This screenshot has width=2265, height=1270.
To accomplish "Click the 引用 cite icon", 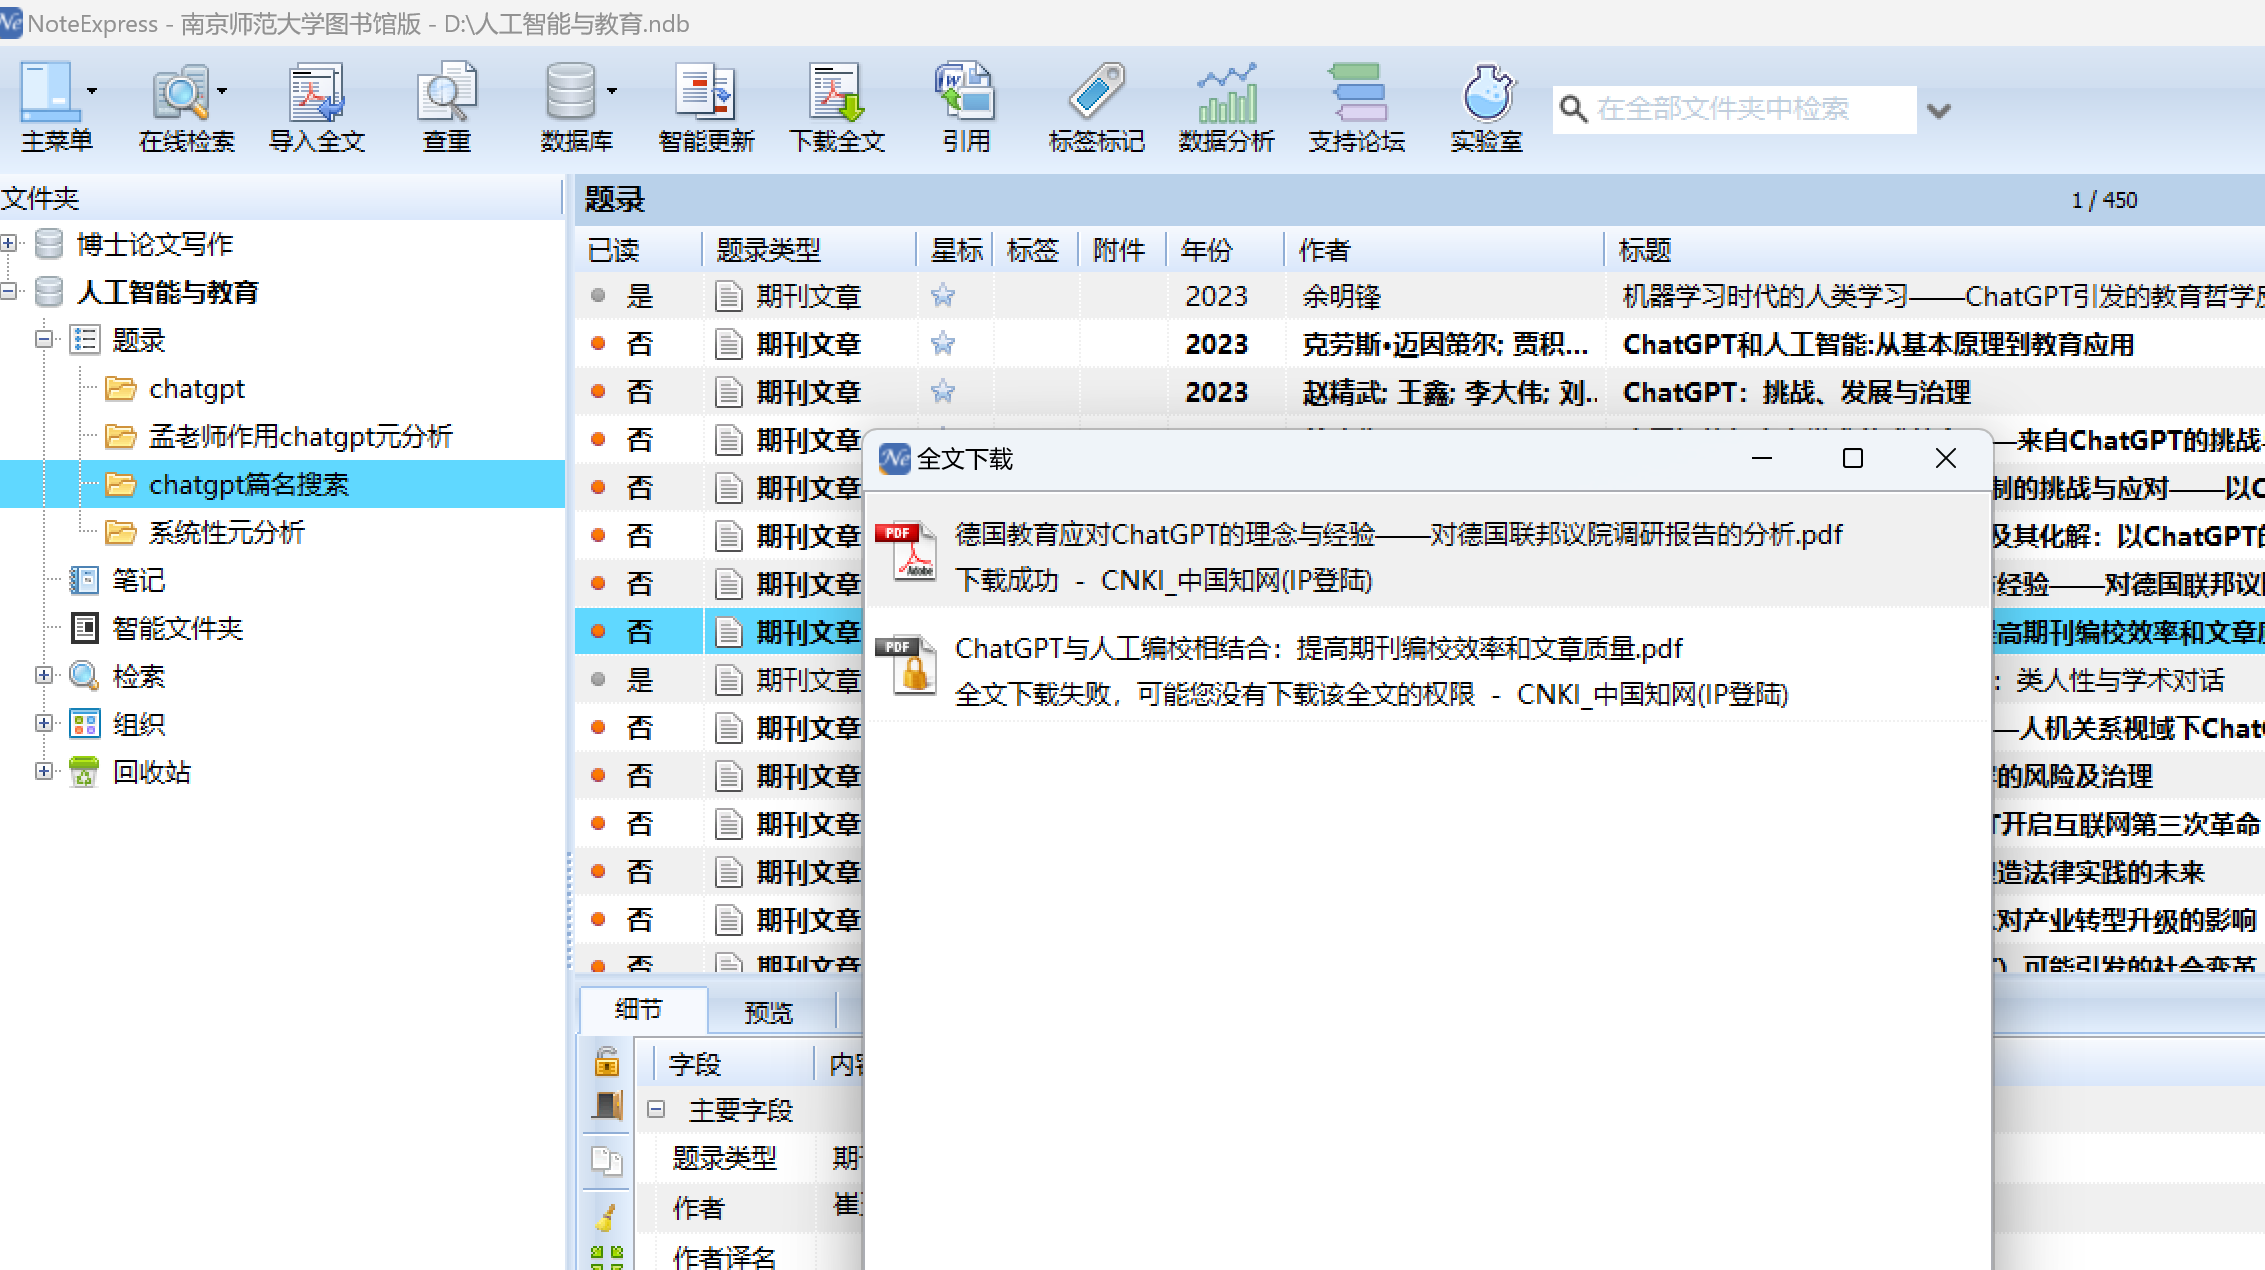I will pyautogui.click(x=965, y=91).
